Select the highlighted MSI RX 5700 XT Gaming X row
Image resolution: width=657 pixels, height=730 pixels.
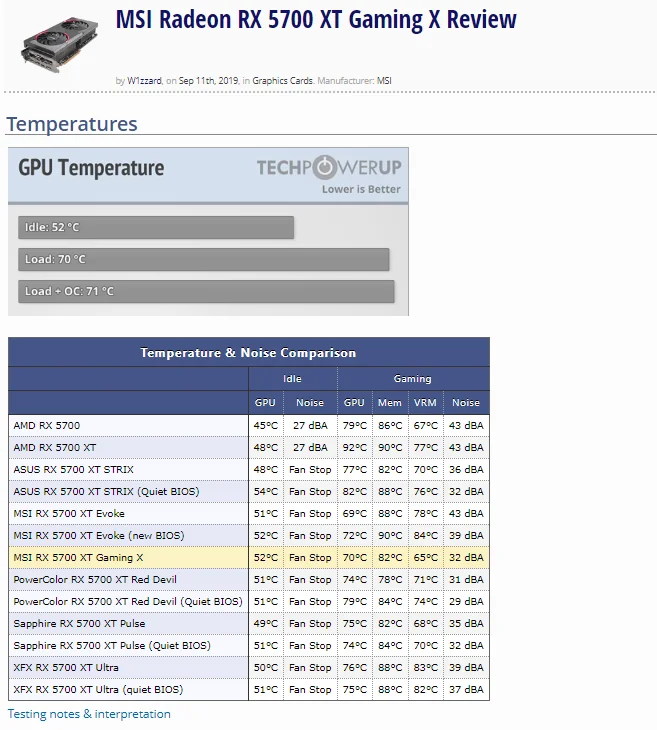tap(249, 557)
